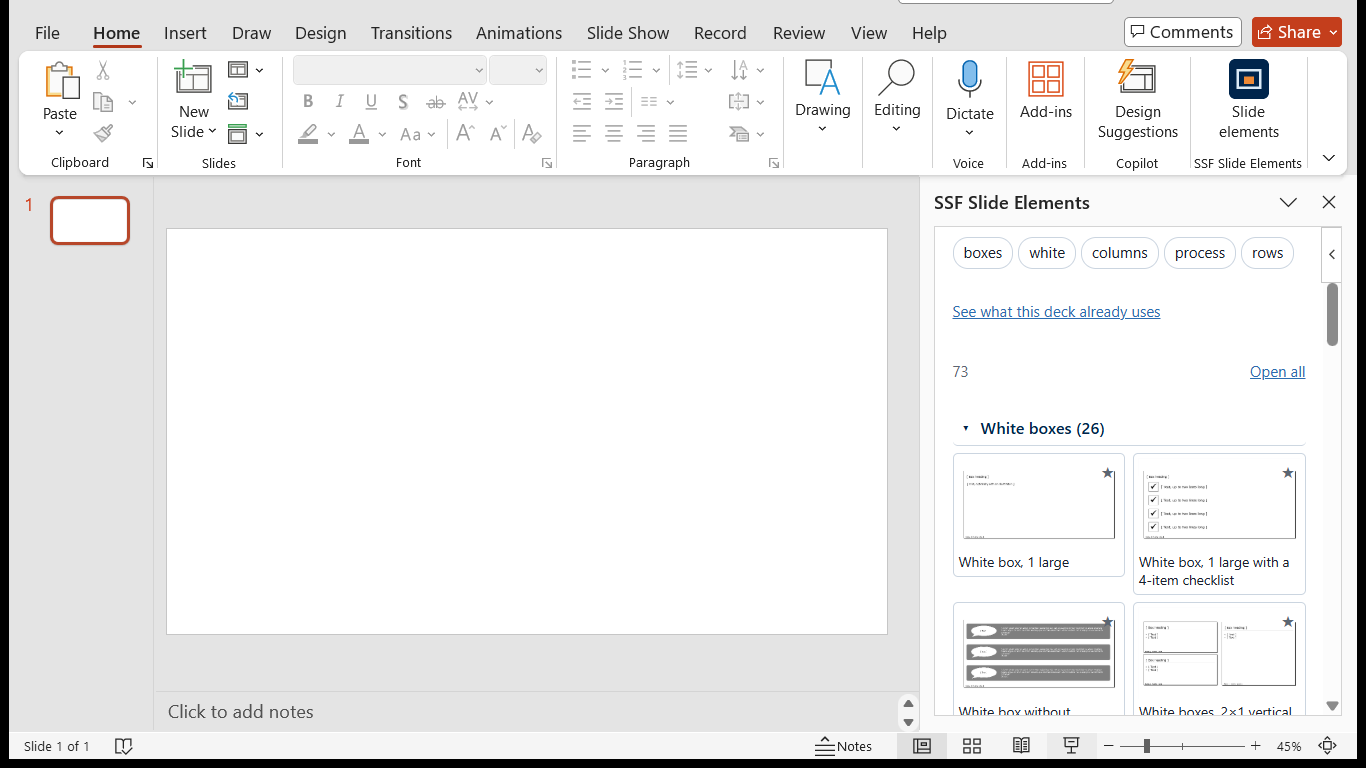Click the Increase List Level indent icon
1366x768 pixels.
[x=614, y=102]
